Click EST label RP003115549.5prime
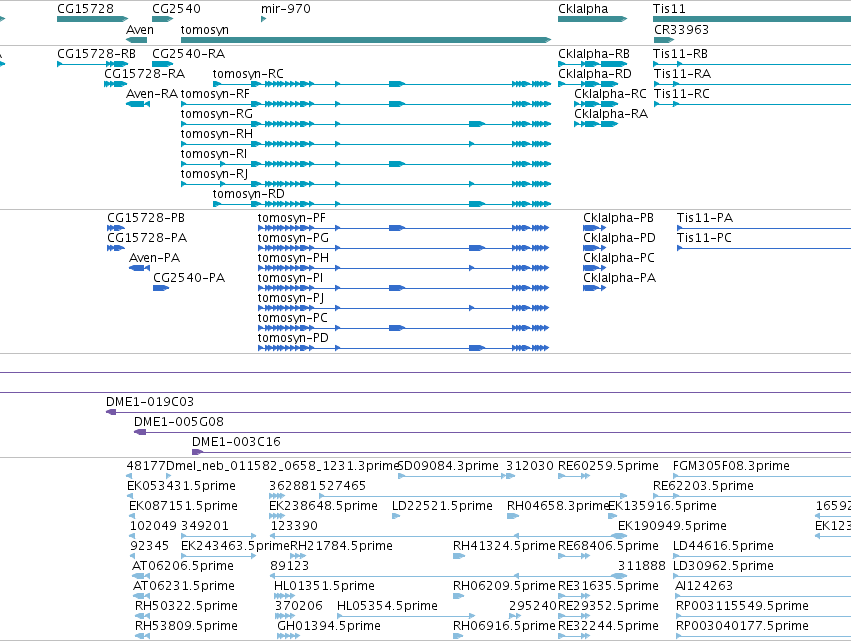The width and height of the screenshot is (851, 641). pos(742,606)
